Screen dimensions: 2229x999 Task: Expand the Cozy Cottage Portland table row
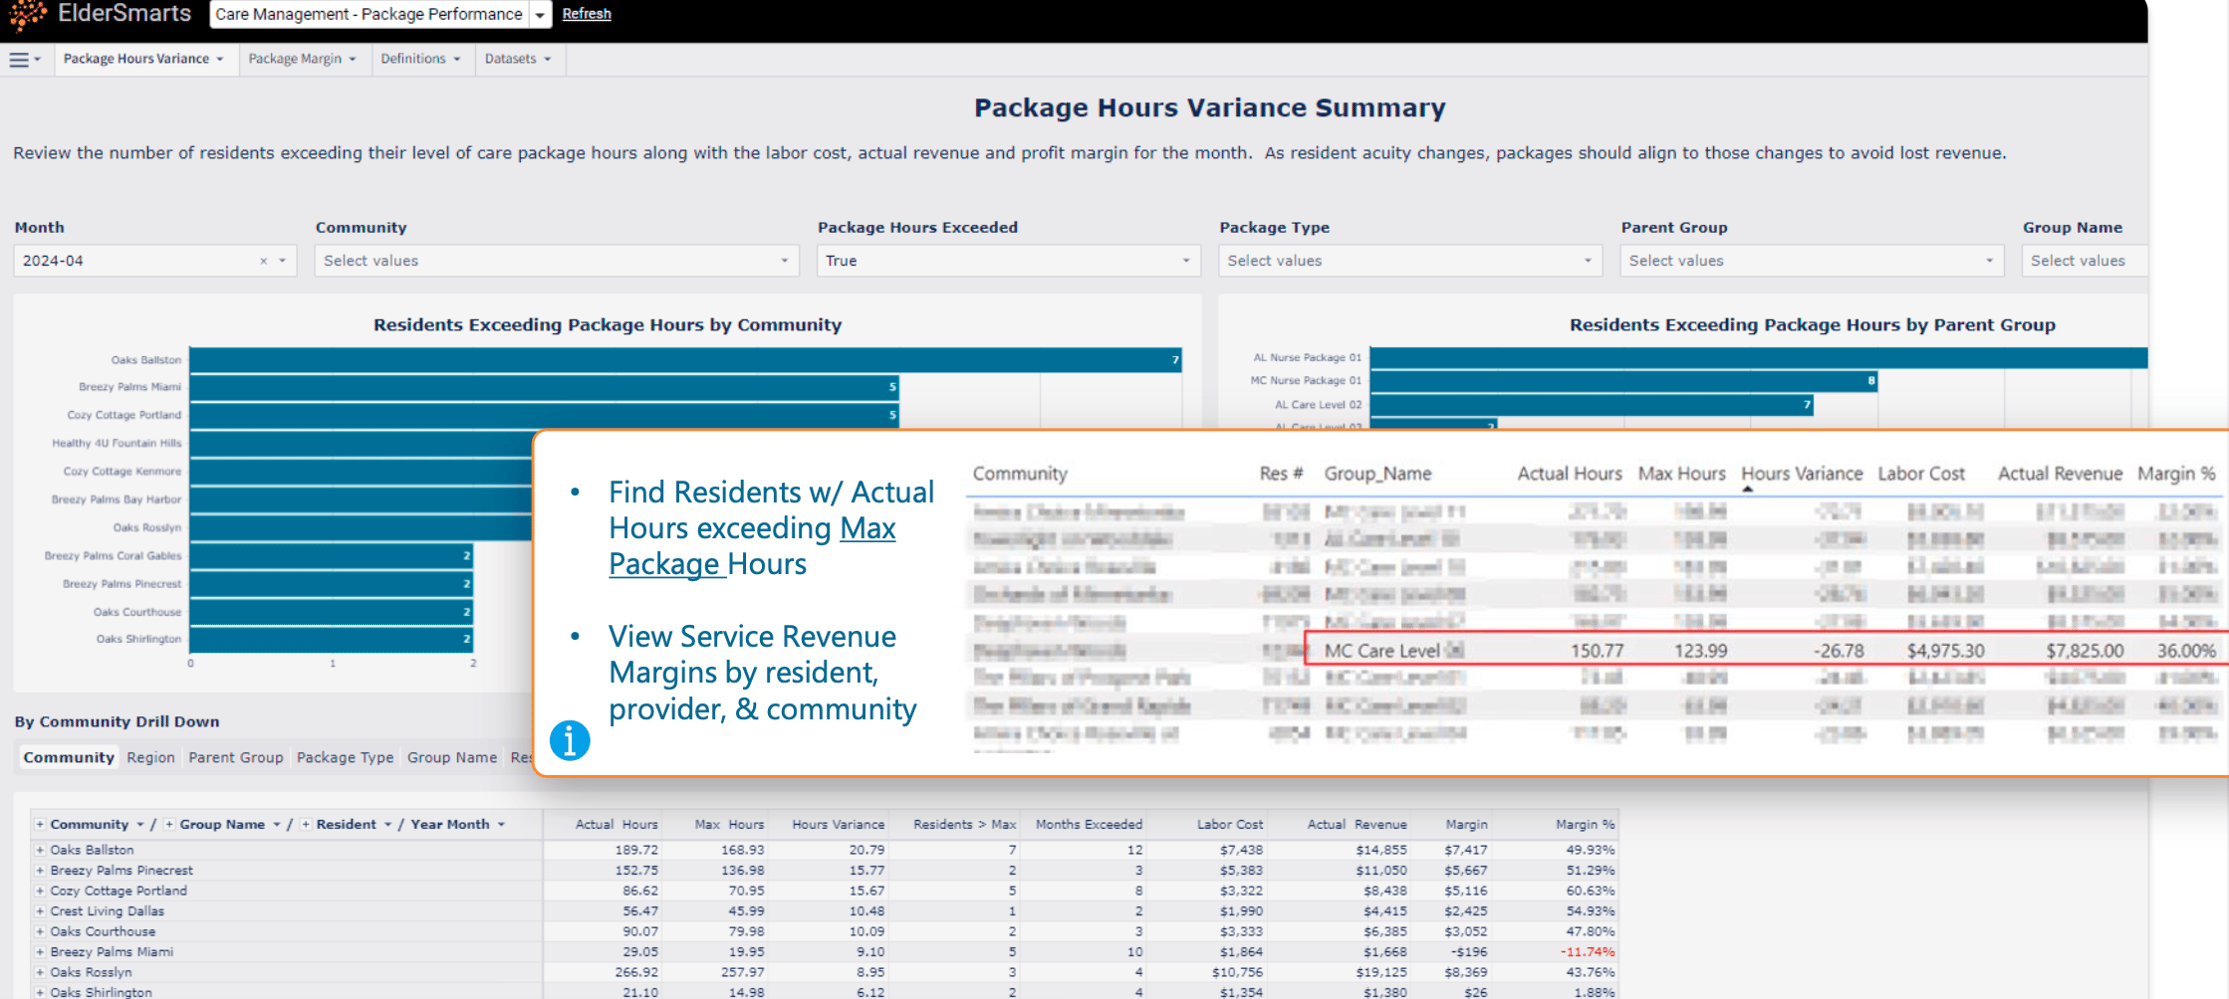click(x=40, y=891)
